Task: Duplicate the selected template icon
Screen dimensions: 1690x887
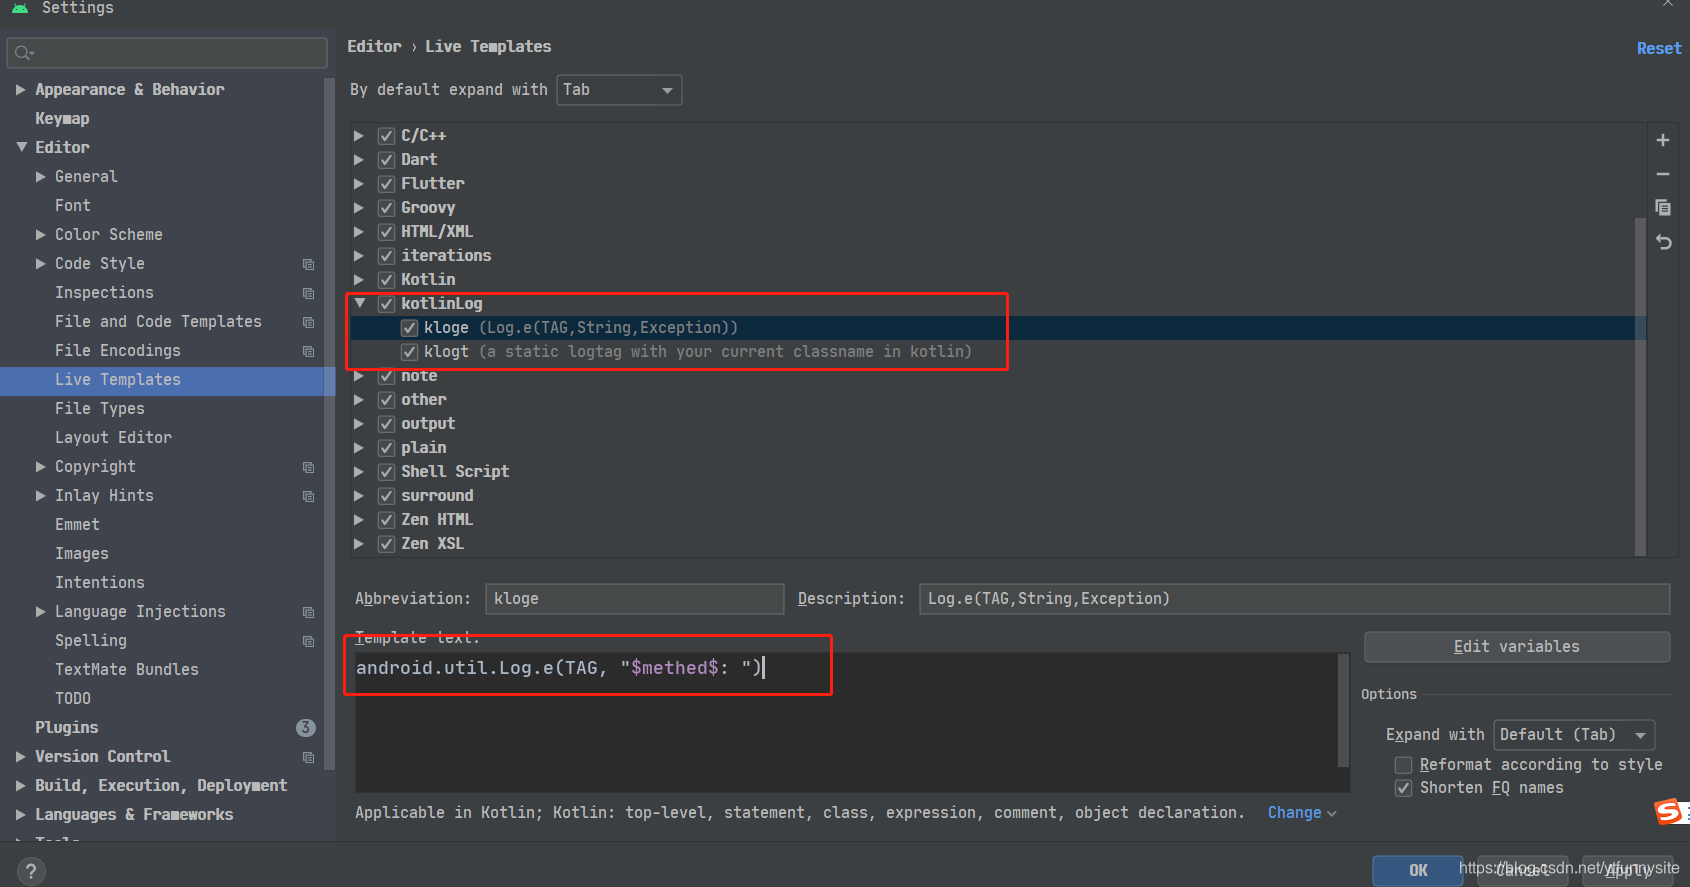Action: 1663,208
